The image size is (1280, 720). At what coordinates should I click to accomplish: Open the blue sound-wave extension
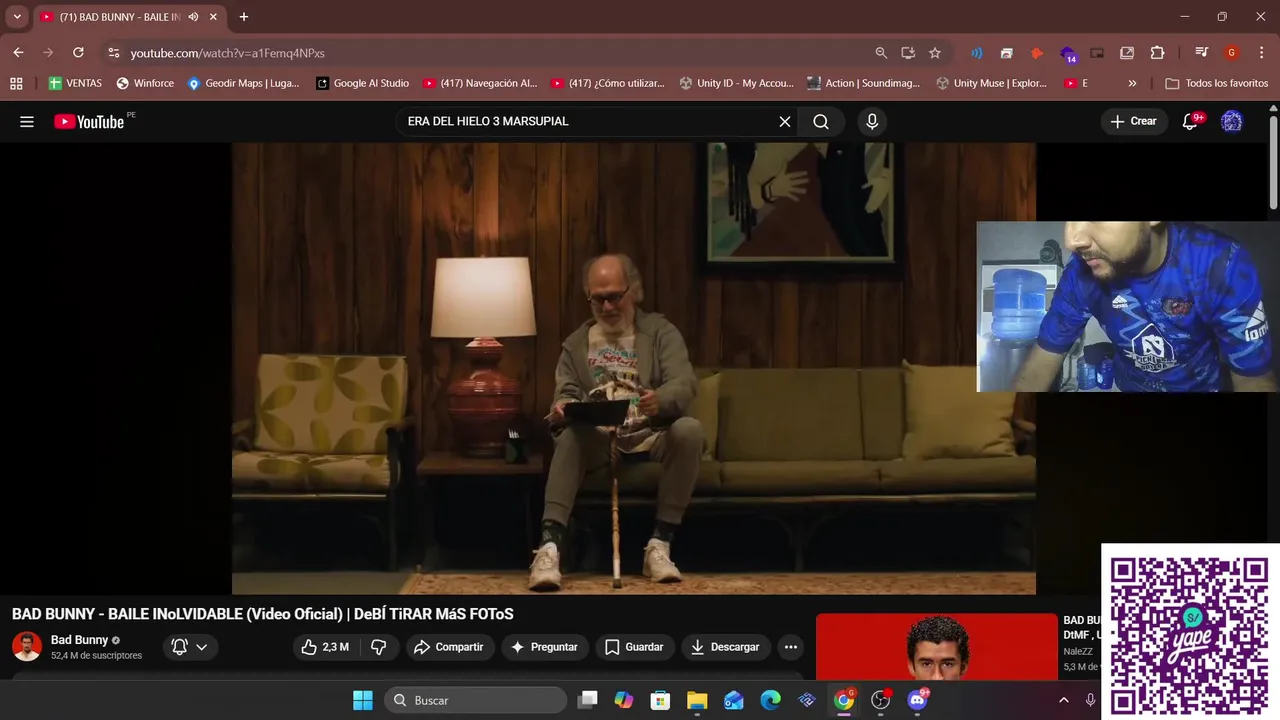(x=977, y=53)
